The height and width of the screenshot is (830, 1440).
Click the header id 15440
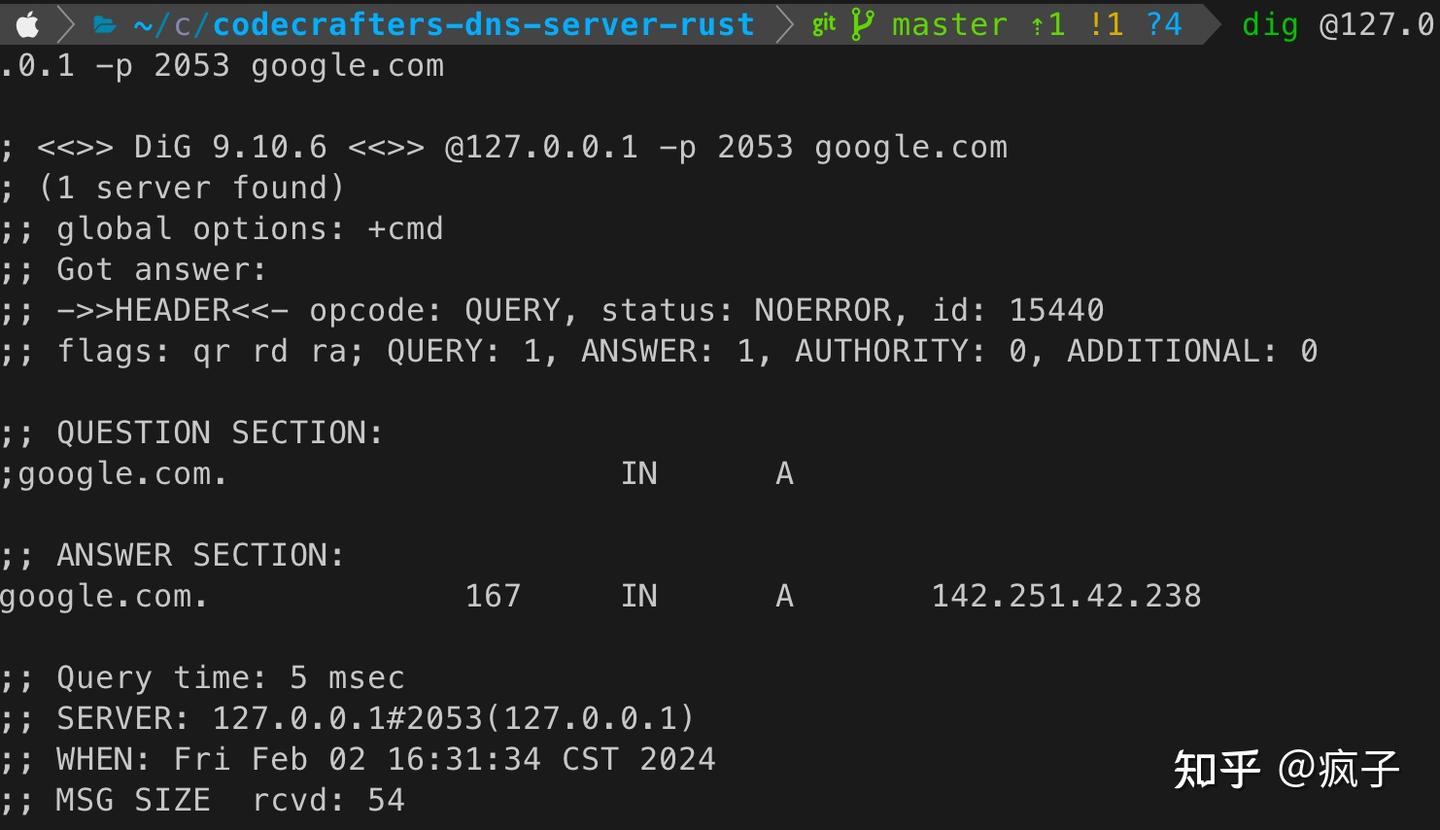(x=1056, y=310)
